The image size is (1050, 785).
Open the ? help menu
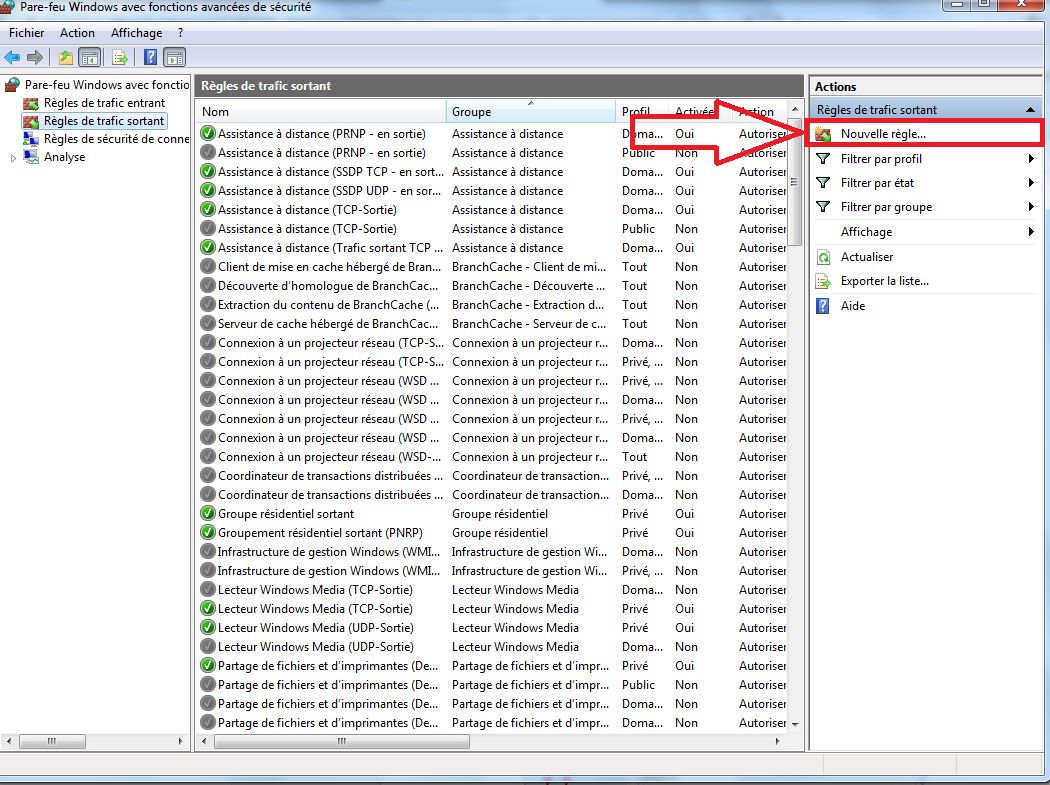(180, 33)
